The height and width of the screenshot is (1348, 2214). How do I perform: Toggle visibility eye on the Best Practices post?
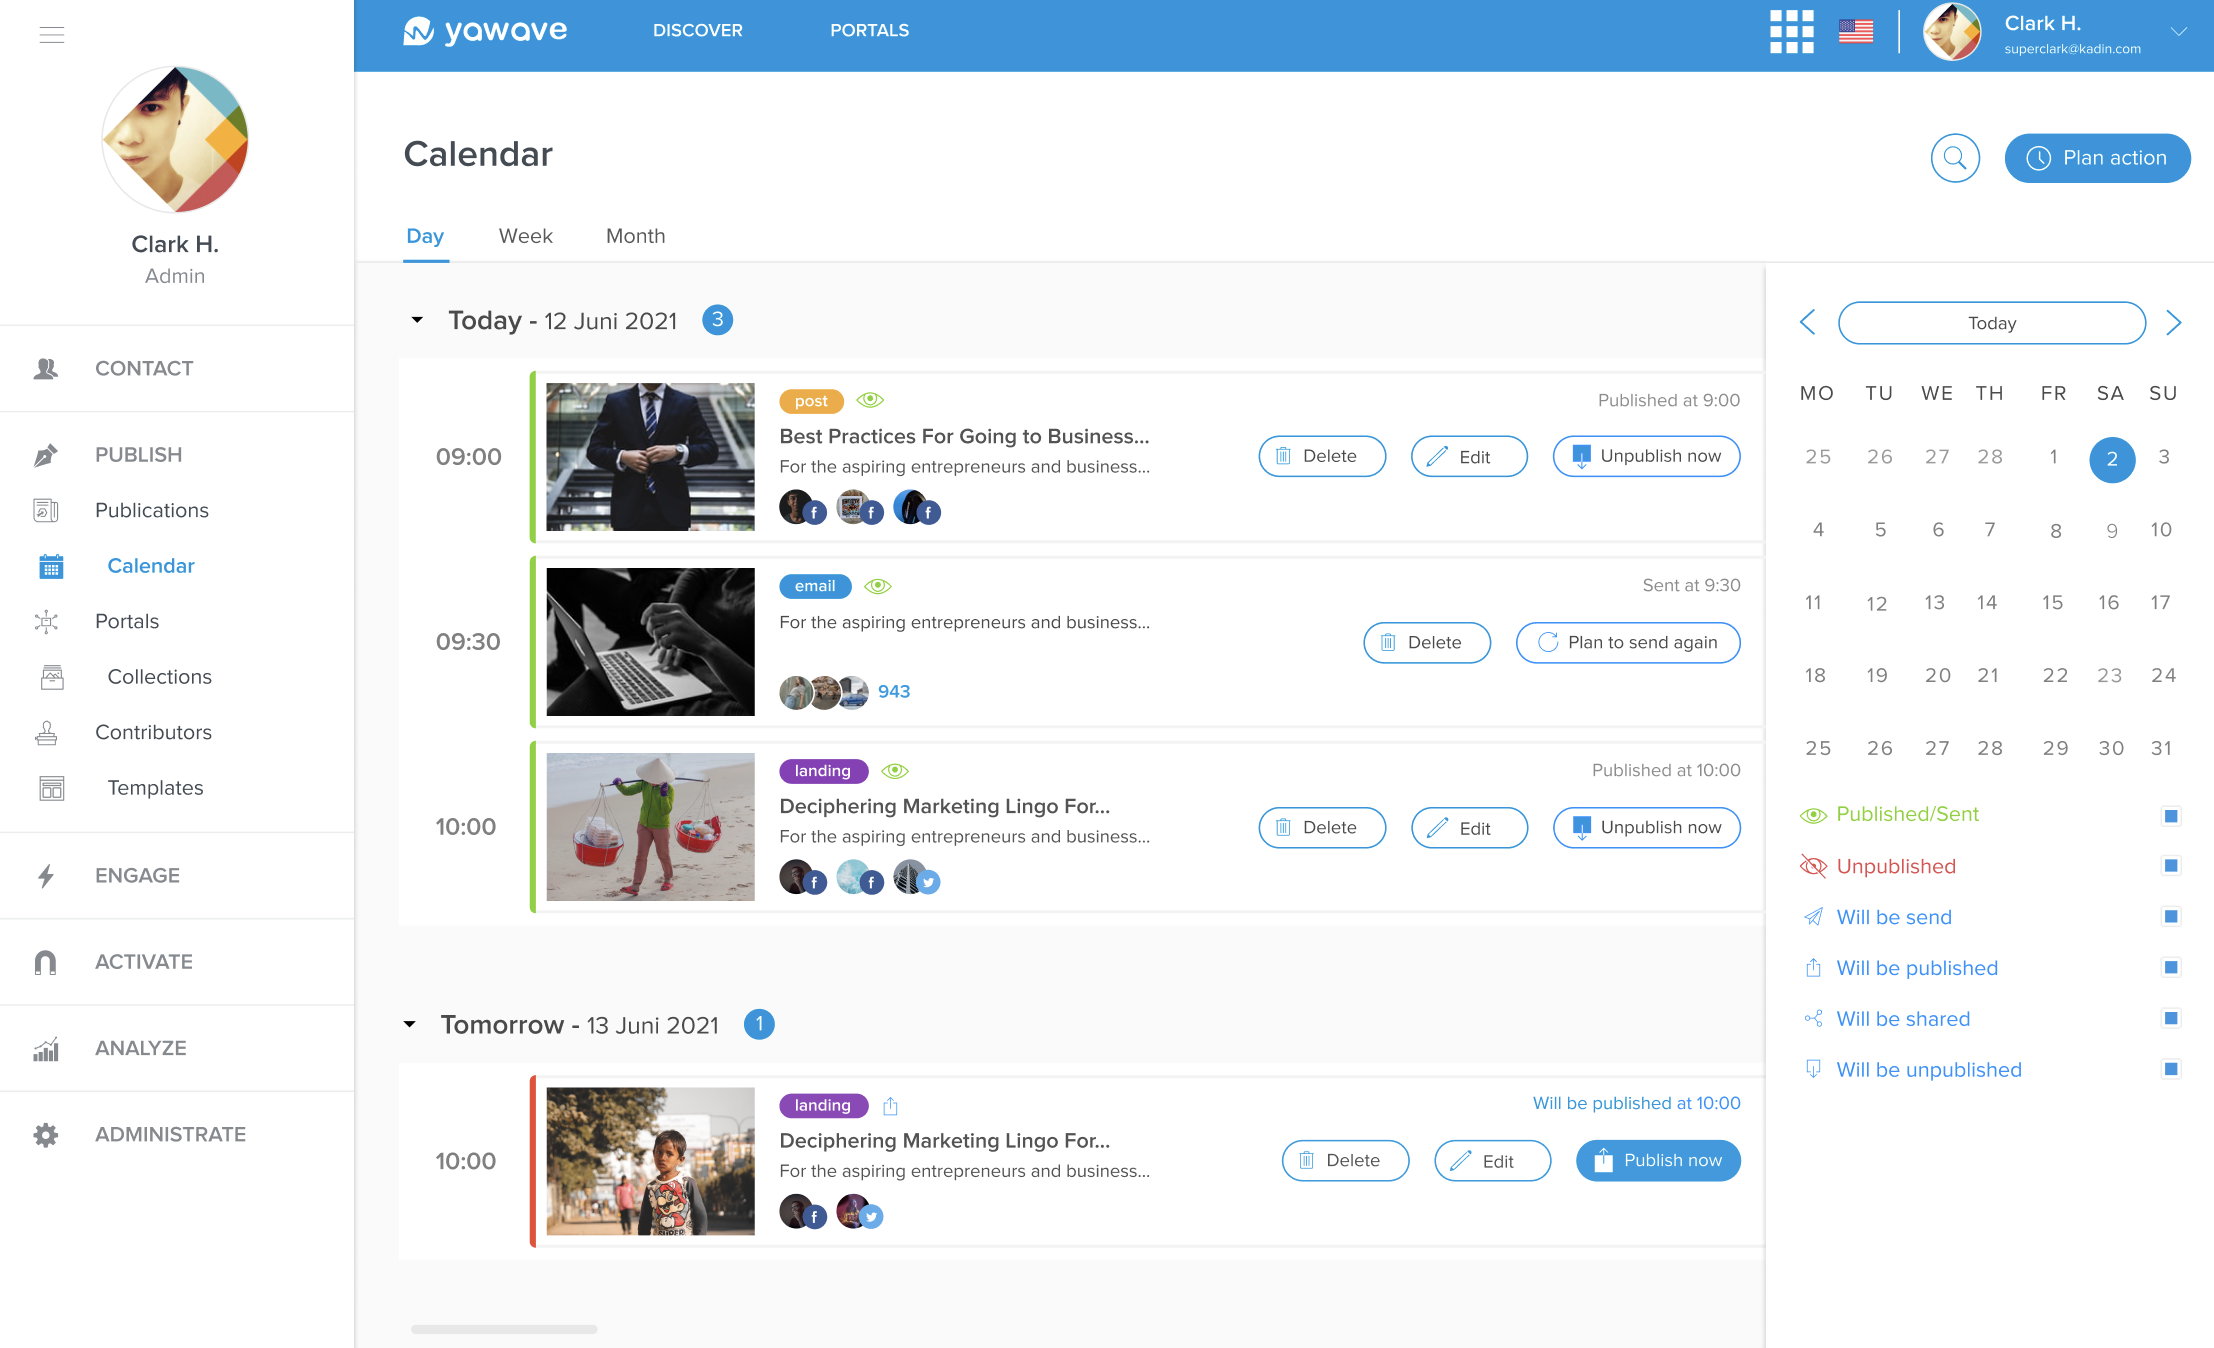pos(872,400)
